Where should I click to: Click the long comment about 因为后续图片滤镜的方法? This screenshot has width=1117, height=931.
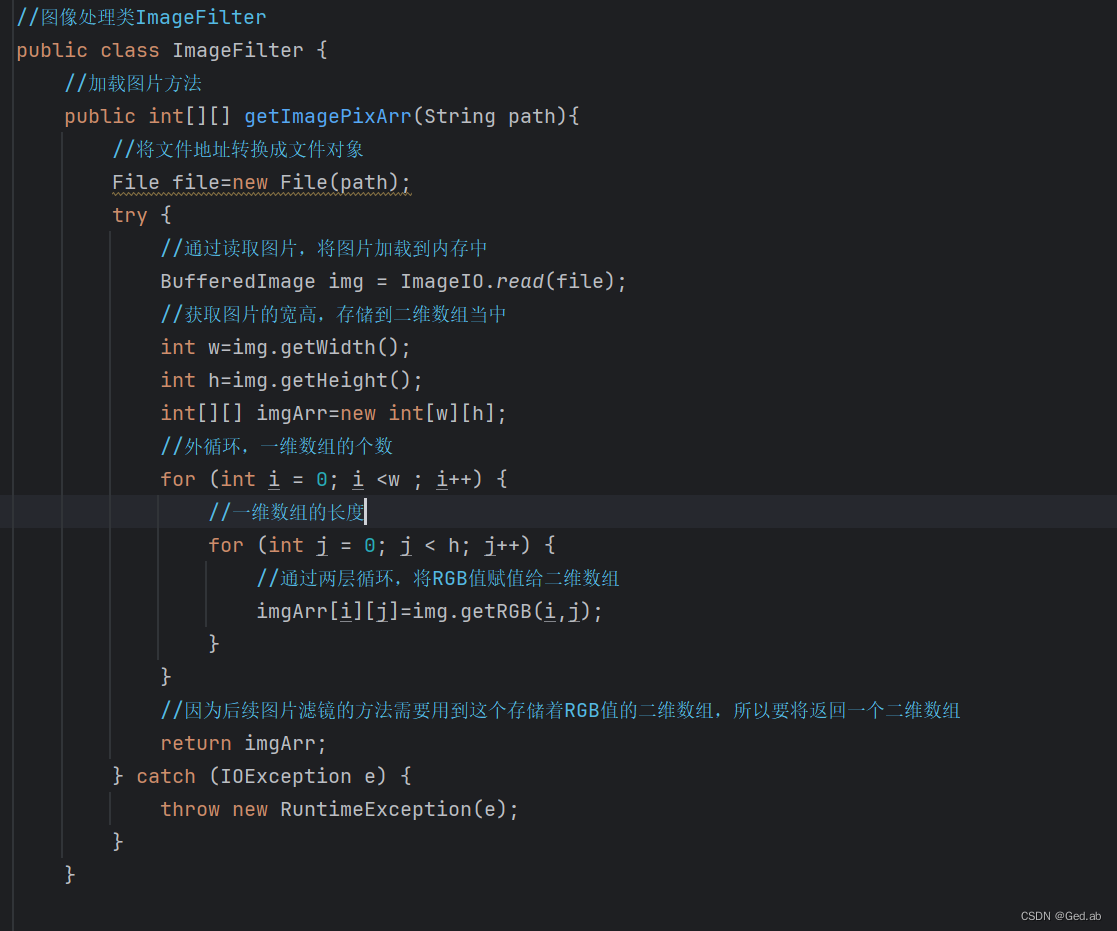coord(561,710)
